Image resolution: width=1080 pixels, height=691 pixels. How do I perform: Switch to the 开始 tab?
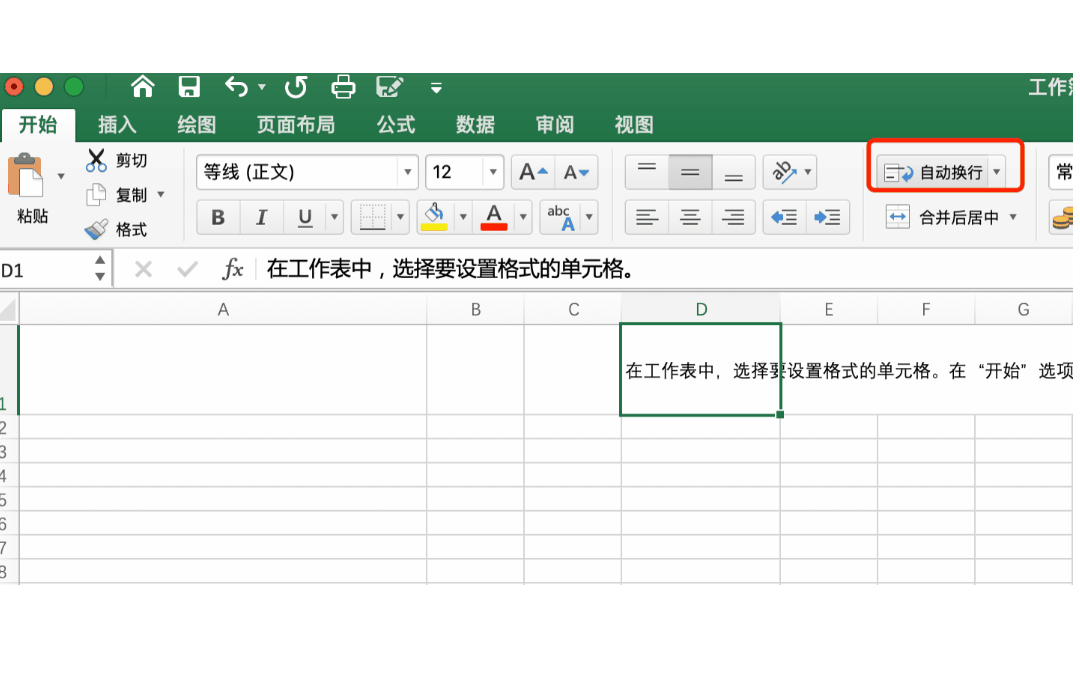(x=38, y=125)
